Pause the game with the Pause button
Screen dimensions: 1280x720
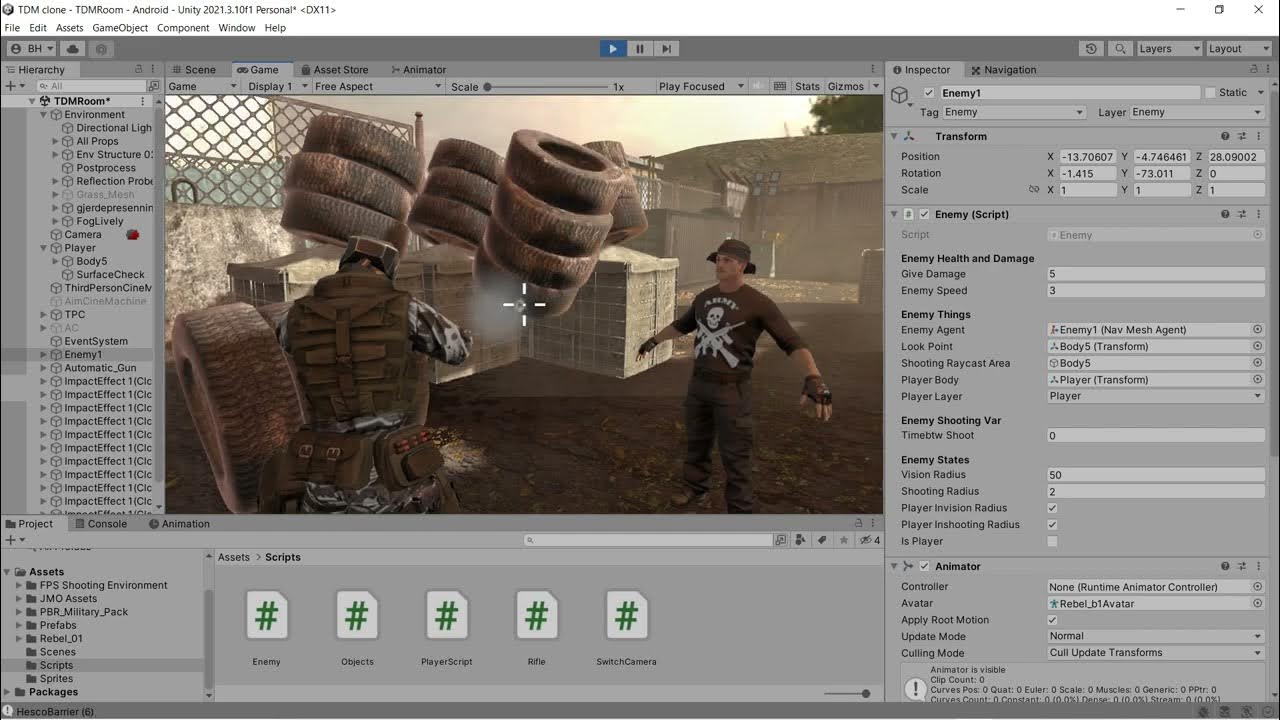[640, 48]
